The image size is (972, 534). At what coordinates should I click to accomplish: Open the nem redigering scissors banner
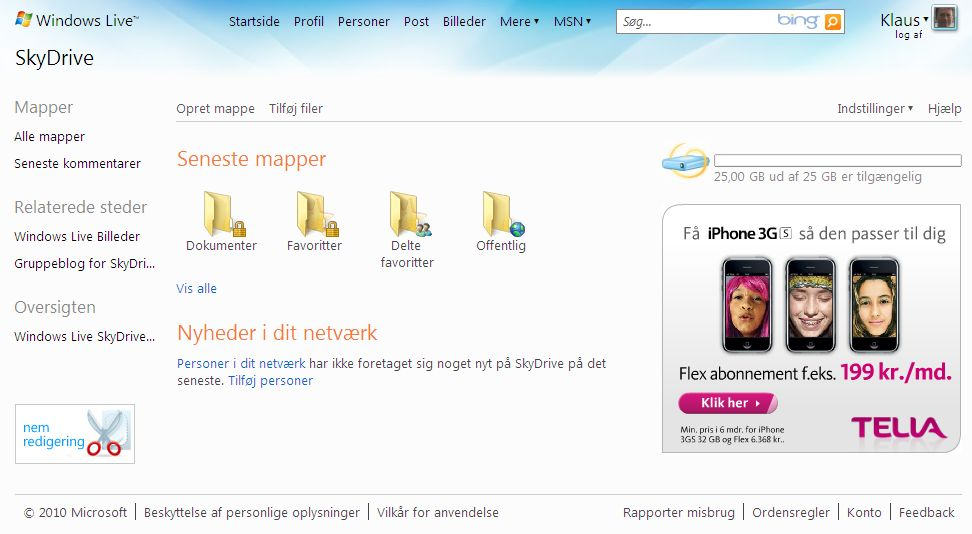75,434
